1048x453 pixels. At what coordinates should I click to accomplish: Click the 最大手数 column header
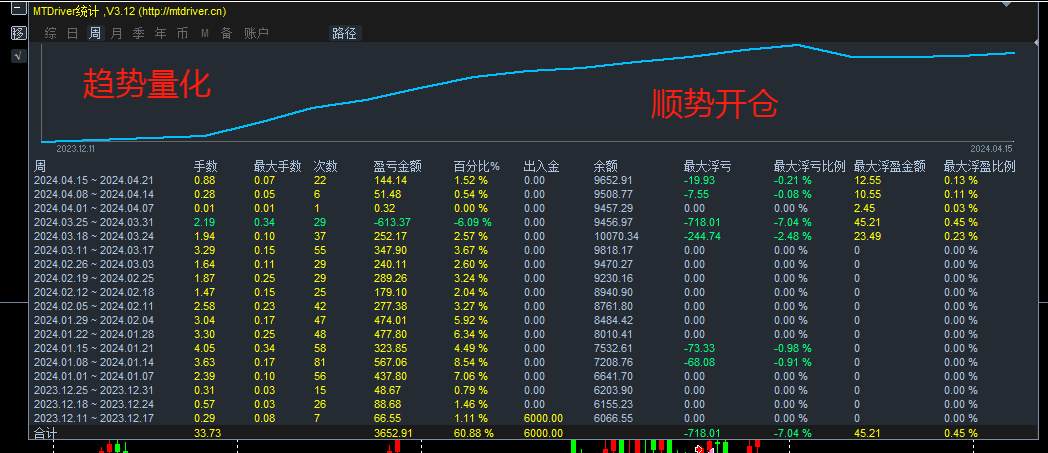pos(277,166)
